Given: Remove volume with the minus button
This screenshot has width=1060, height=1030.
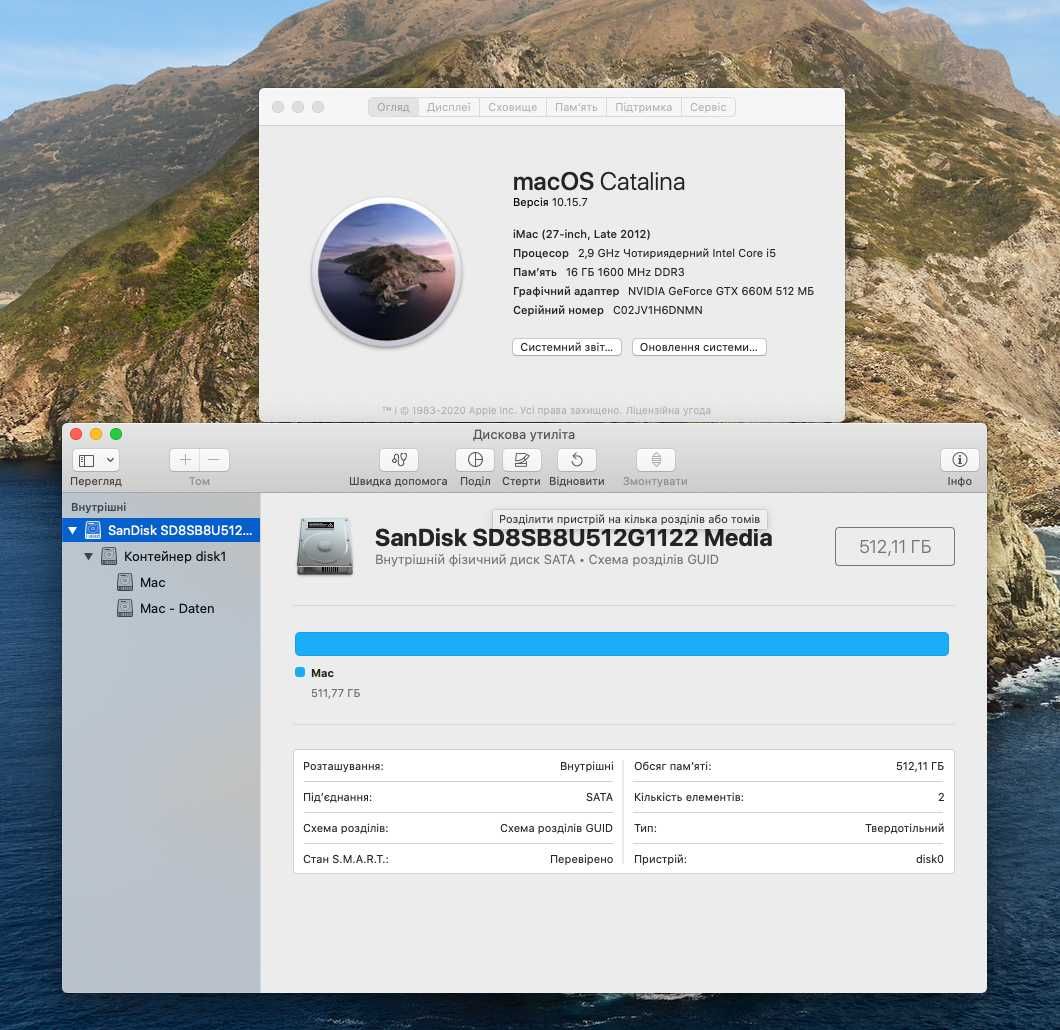Looking at the screenshot, I should tap(214, 460).
